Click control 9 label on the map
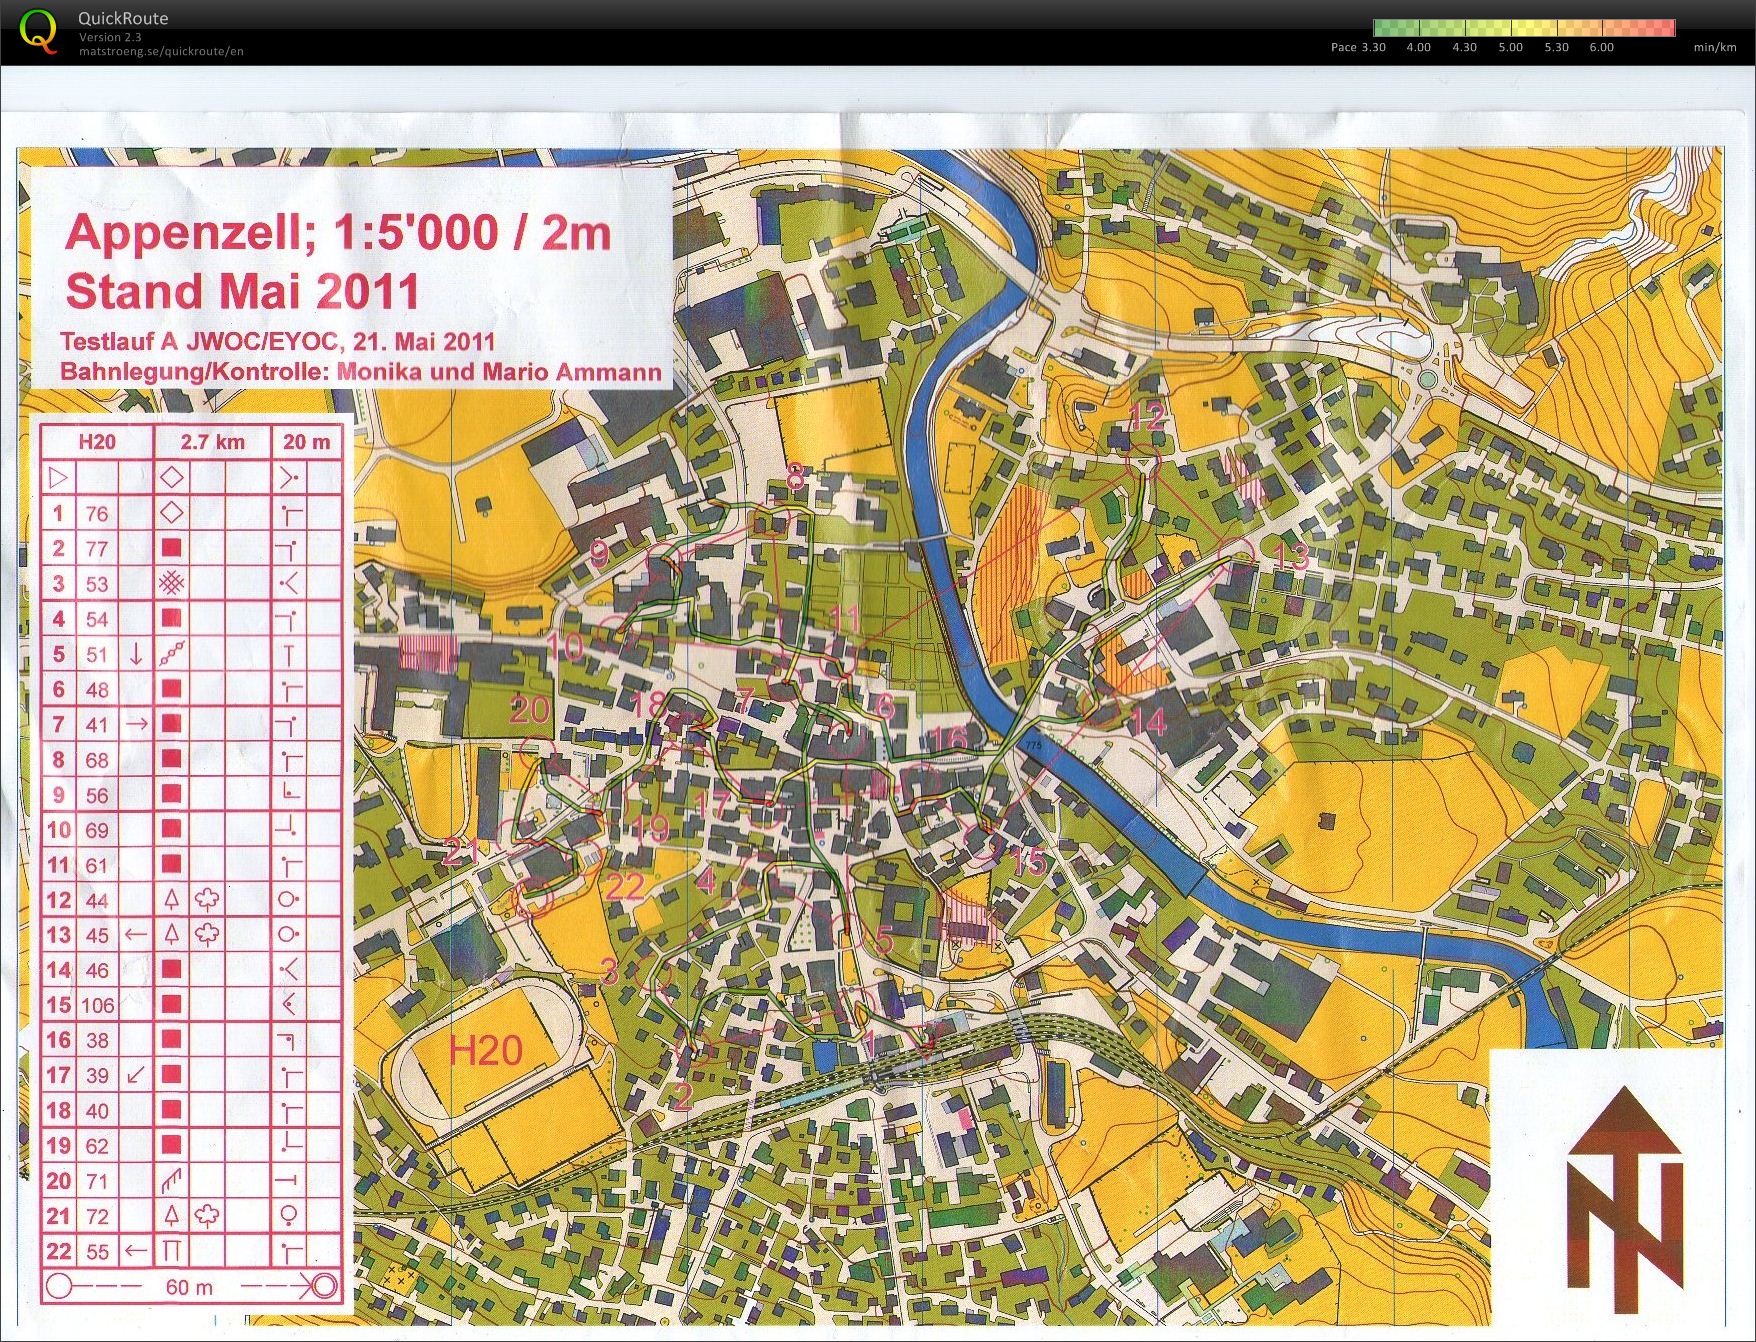The width and height of the screenshot is (1756, 1342). point(599,552)
